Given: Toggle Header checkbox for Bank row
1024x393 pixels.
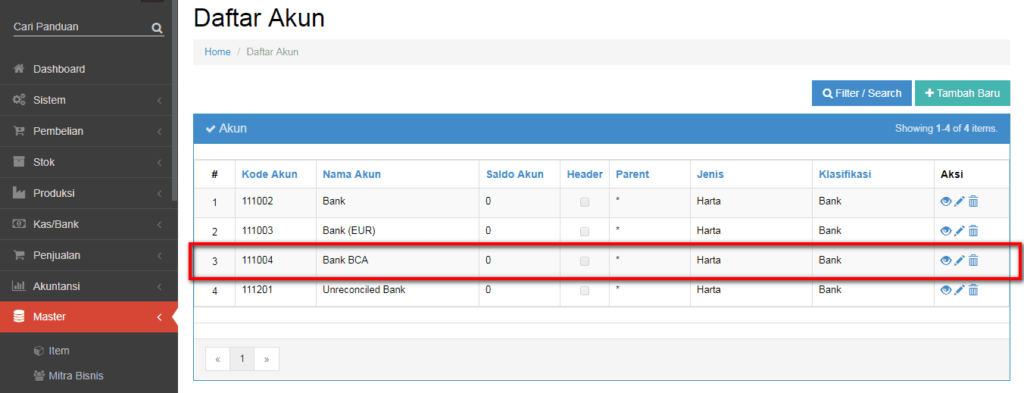Looking at the screenshot, I should 584,202.
